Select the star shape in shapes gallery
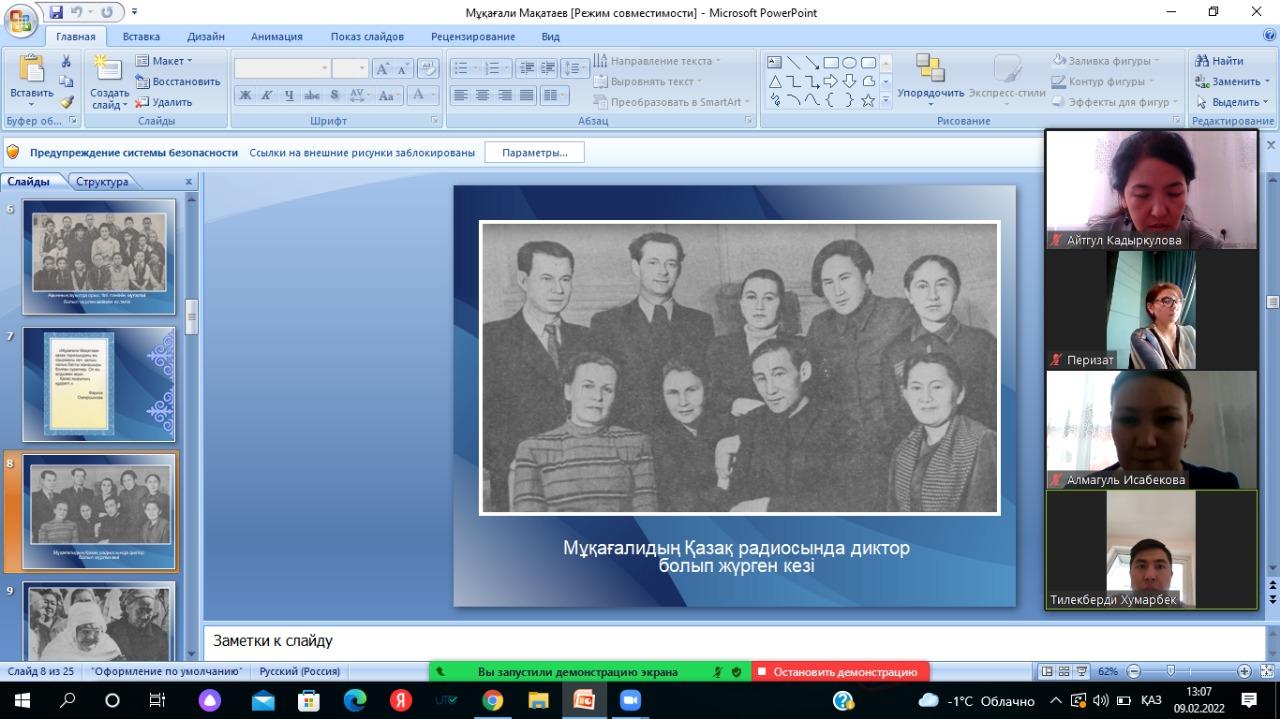 [868, 100]
